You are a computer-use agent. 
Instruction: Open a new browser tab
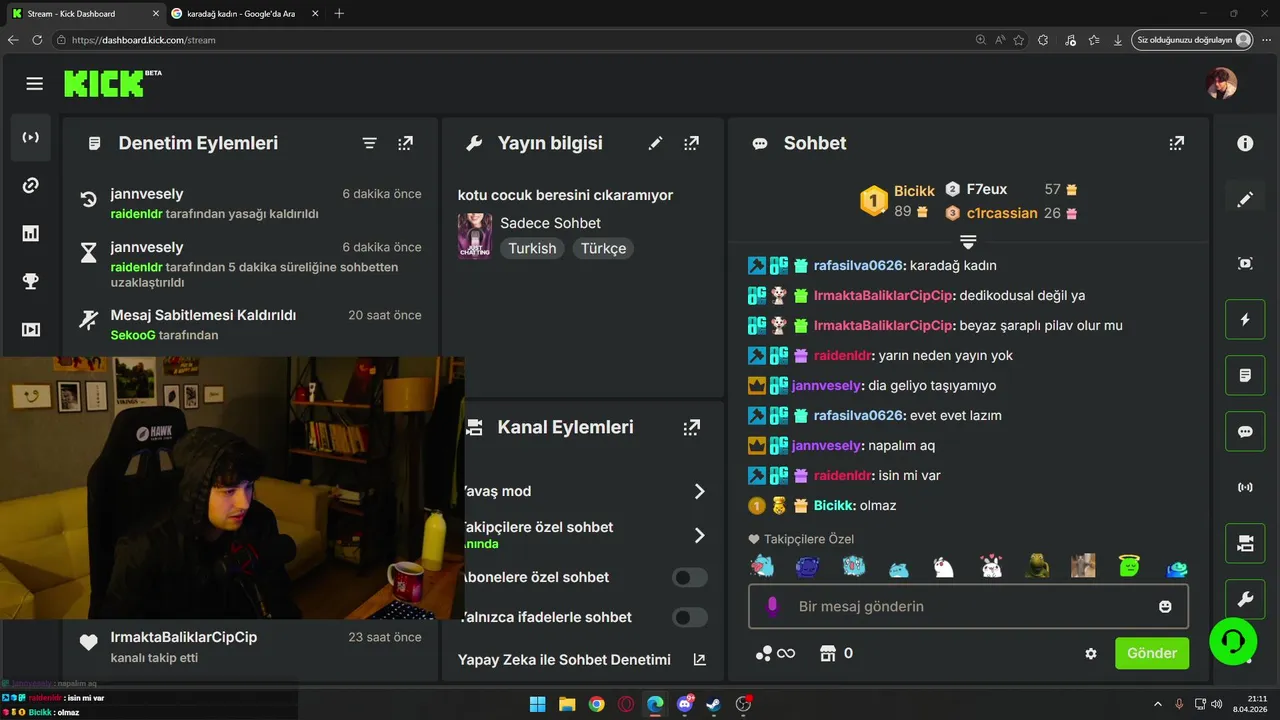pyautogui.click(x=339, y=13)
